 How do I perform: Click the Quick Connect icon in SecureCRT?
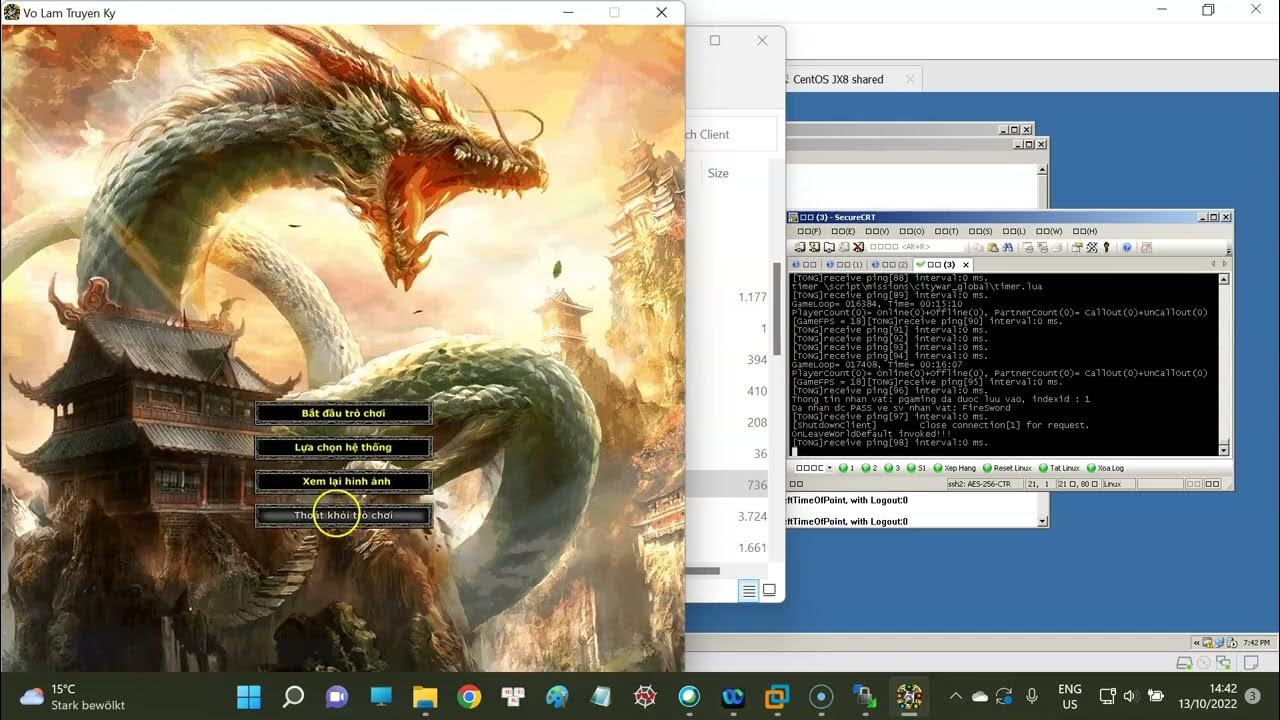point(814,247)
